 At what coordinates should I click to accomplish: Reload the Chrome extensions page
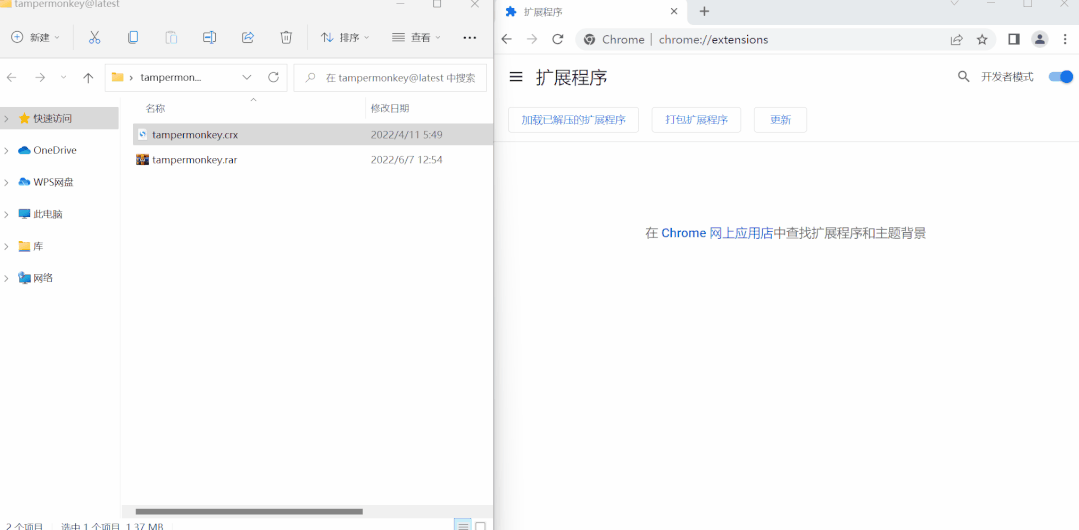[x=558, y=39]
